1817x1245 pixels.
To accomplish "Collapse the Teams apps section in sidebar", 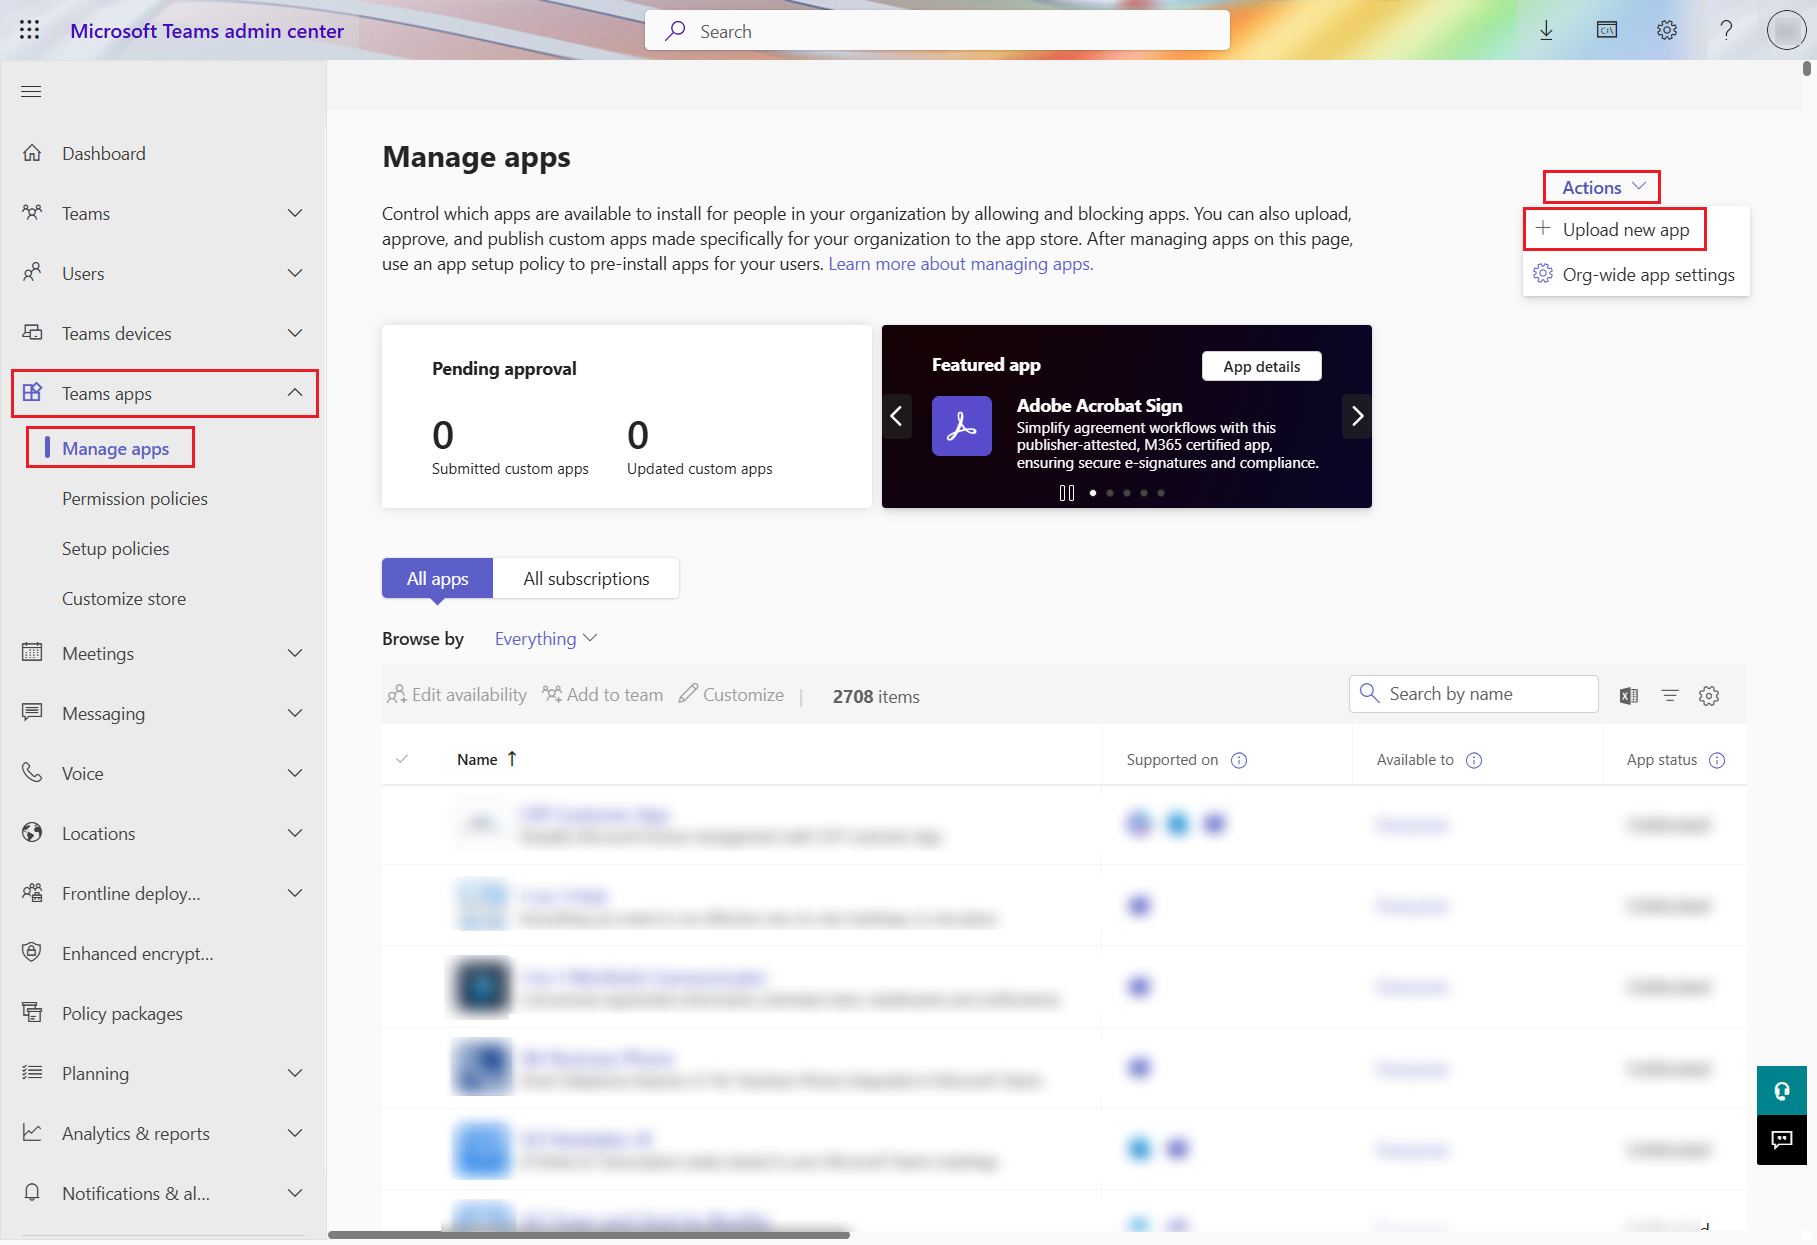I will pos(295,392).
